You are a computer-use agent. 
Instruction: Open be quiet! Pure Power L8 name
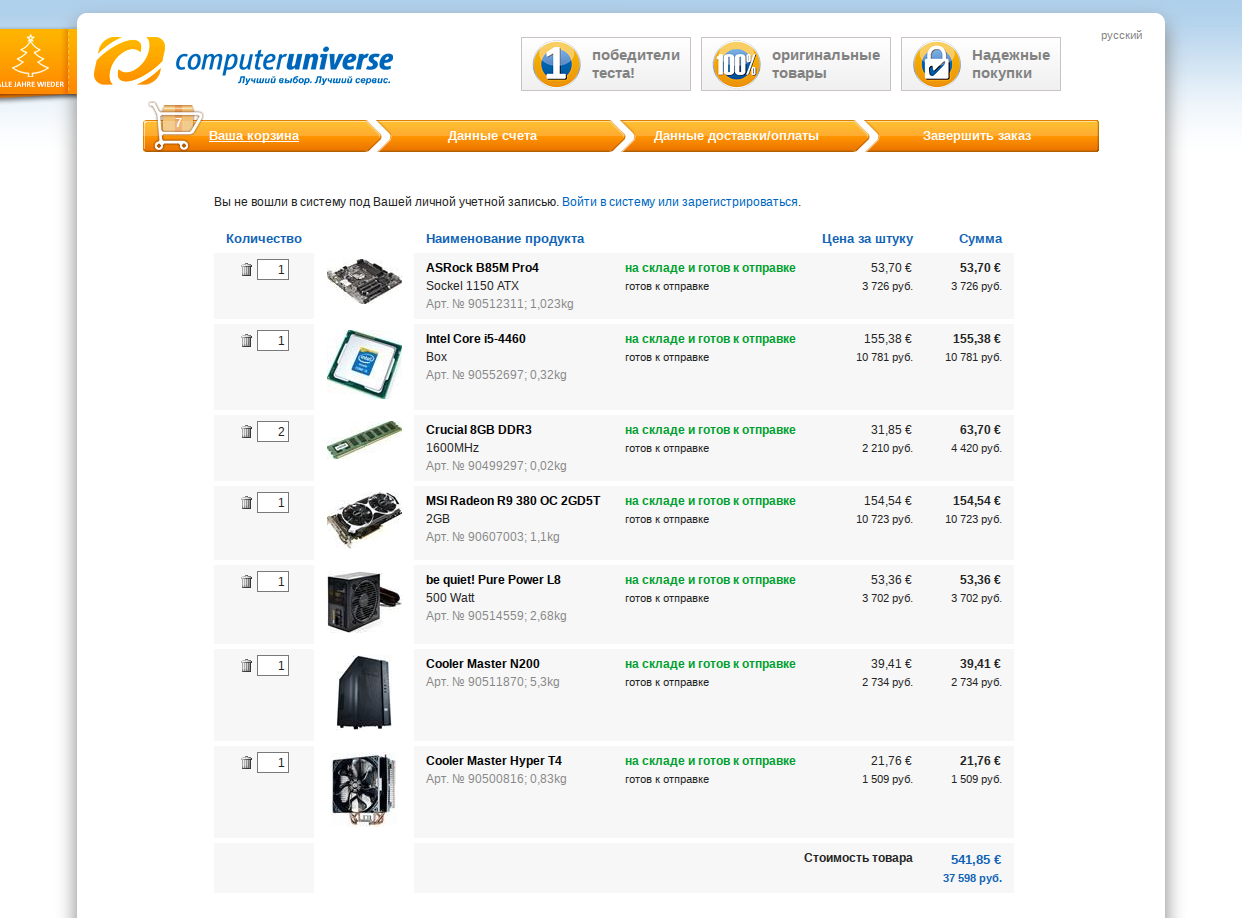click(493, 580)
